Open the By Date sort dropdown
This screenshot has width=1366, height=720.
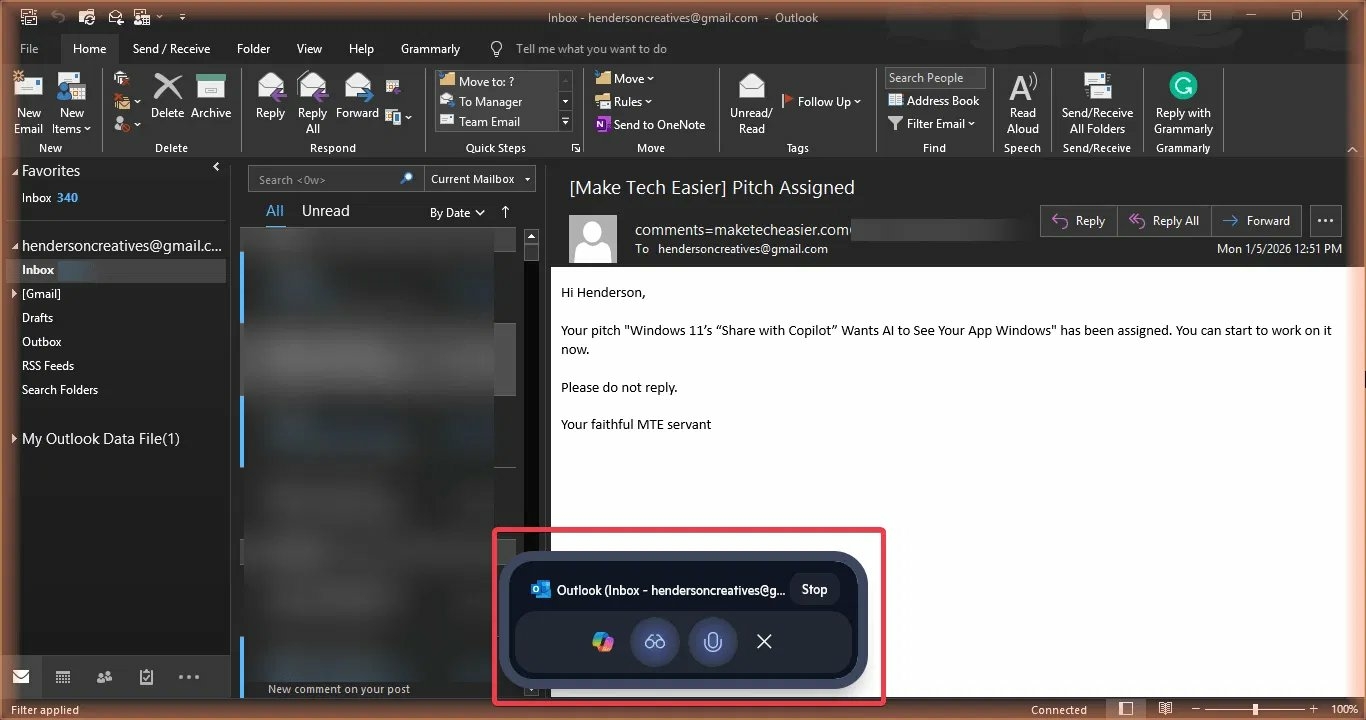(x=456, y=212)
